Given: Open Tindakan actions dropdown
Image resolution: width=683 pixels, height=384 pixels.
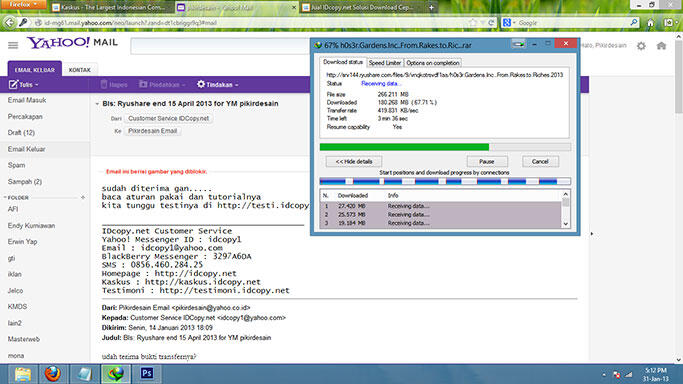Looking at the screenshot, I should tap(217, 84).
